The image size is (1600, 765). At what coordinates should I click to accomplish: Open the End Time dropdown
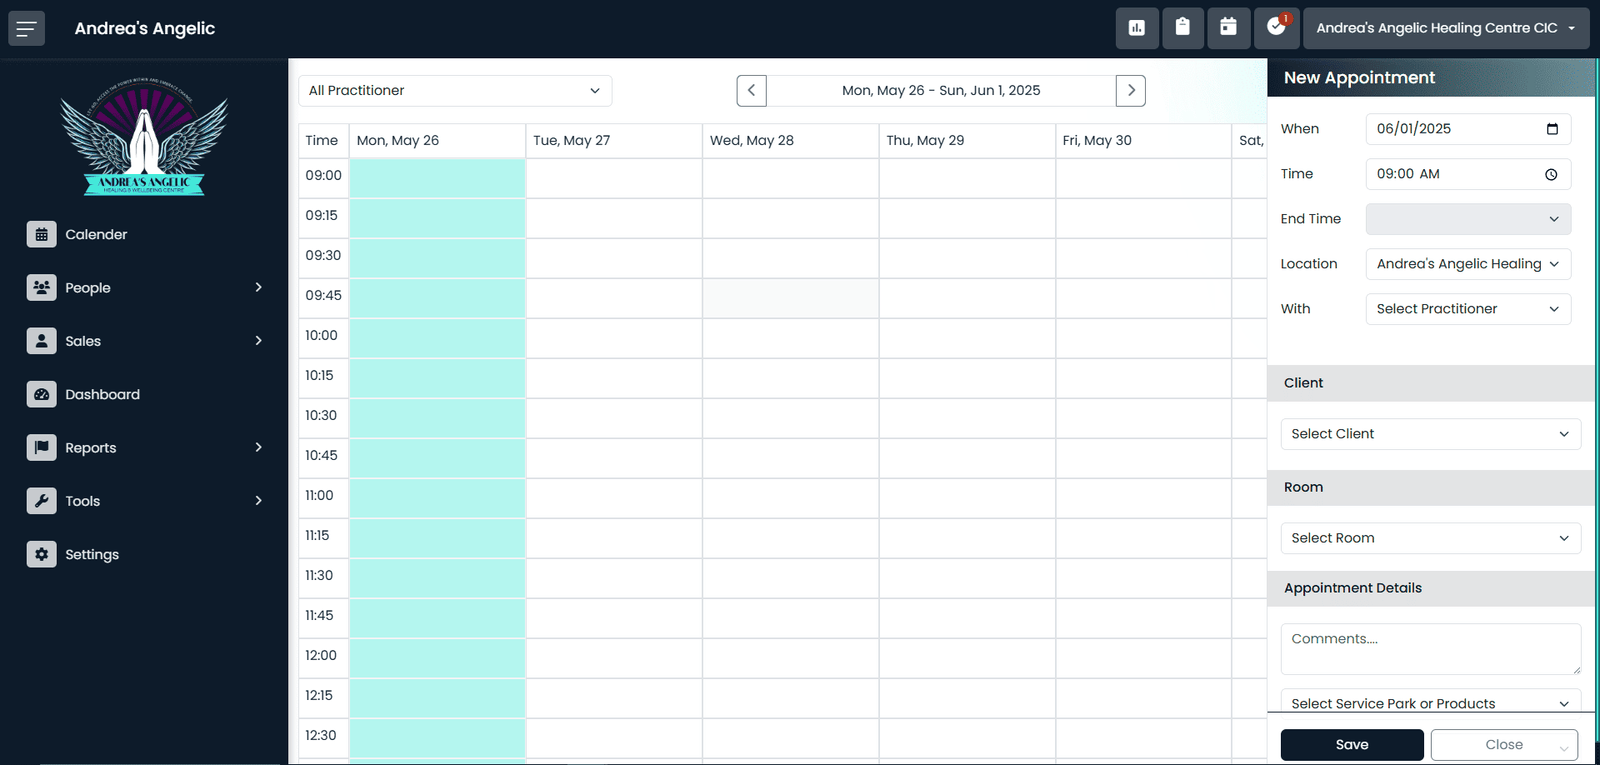pos(1468,219)
